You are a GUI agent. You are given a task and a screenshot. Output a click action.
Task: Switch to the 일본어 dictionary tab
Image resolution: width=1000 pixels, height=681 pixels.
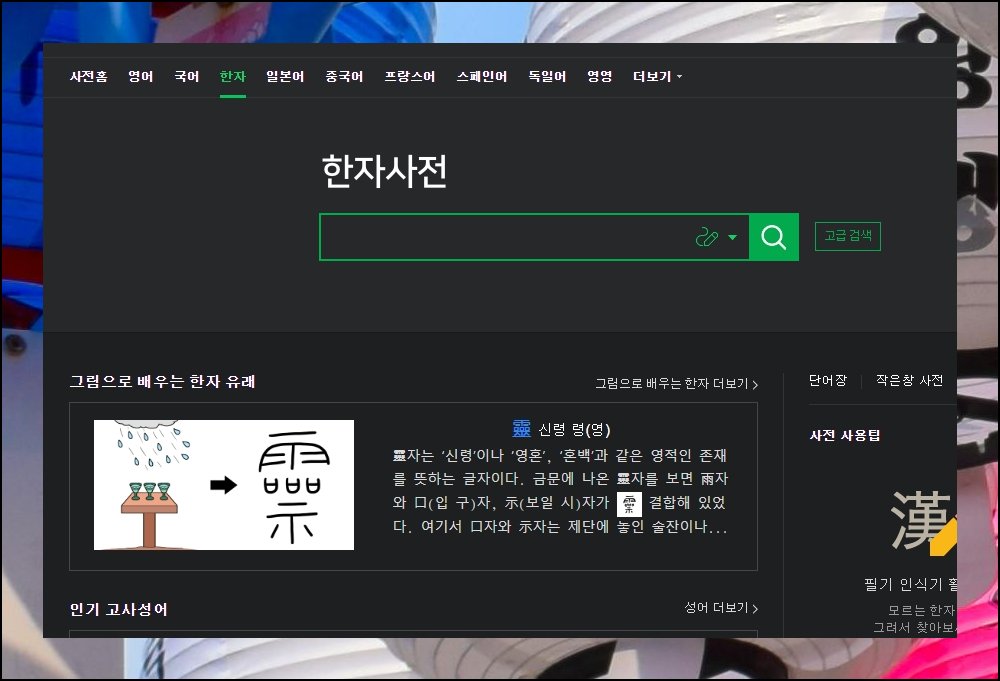click(x=285, y=77)
